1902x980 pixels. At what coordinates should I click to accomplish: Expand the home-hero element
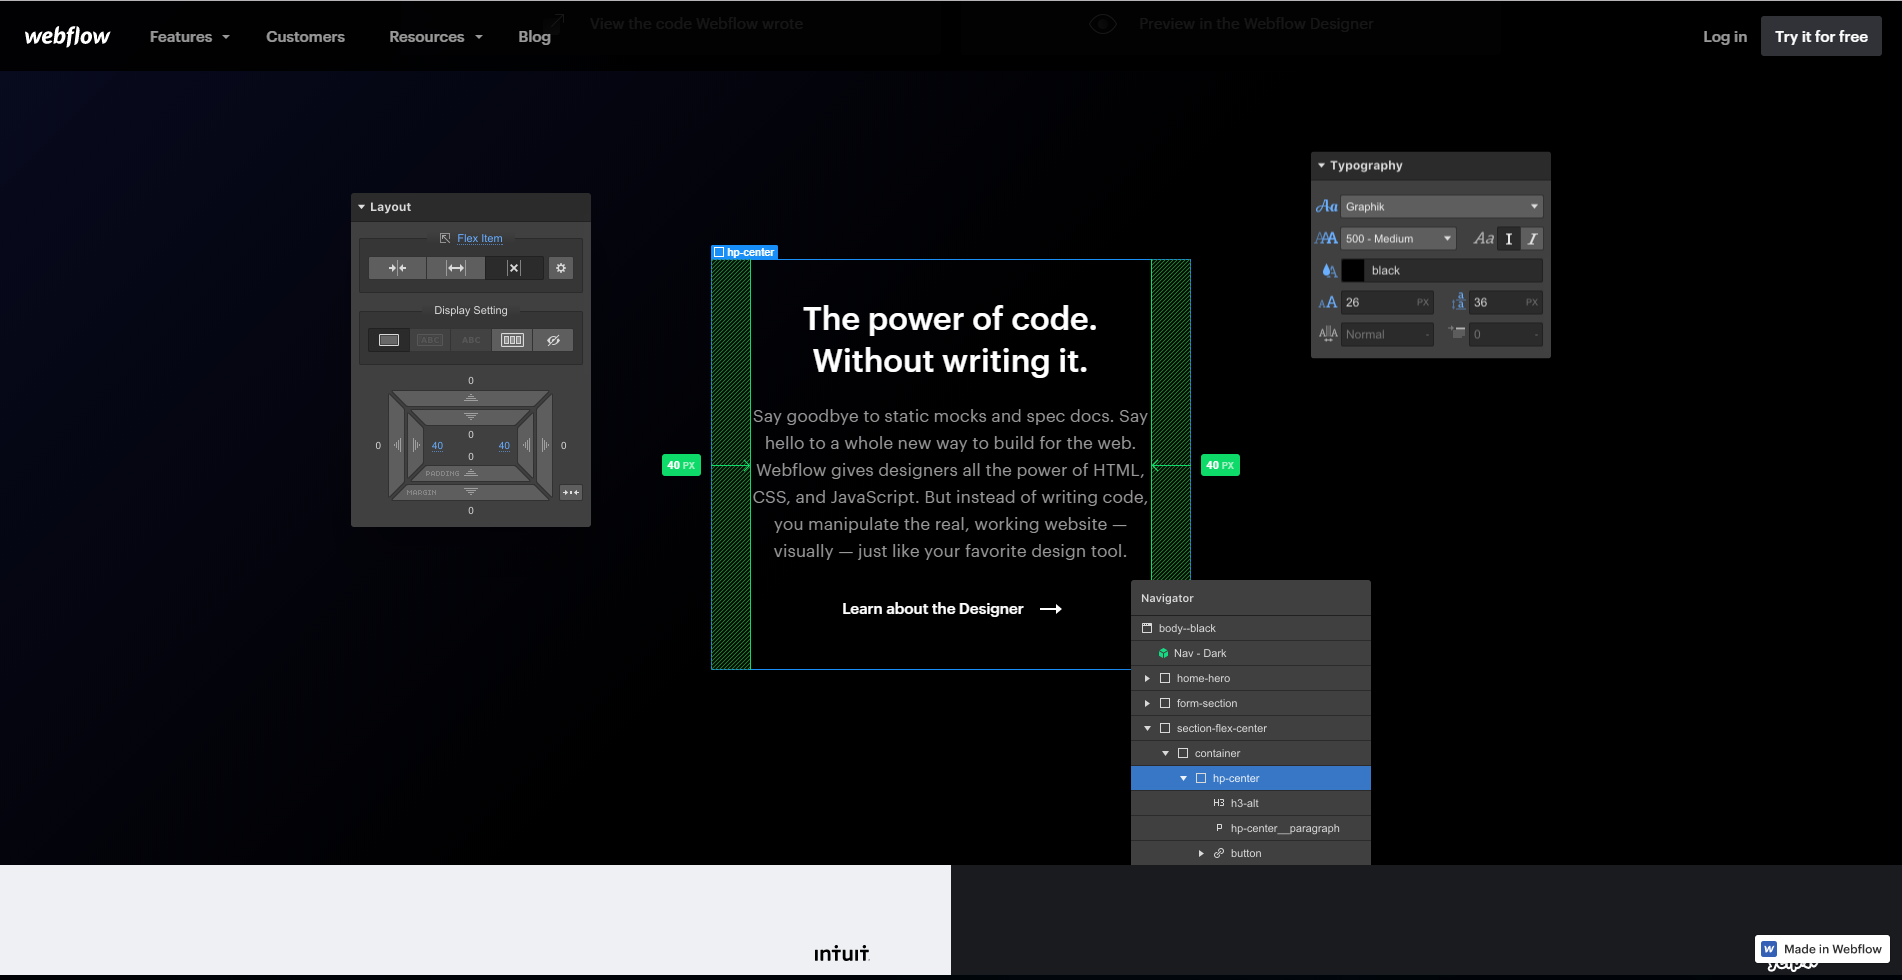click(1147, 678)
